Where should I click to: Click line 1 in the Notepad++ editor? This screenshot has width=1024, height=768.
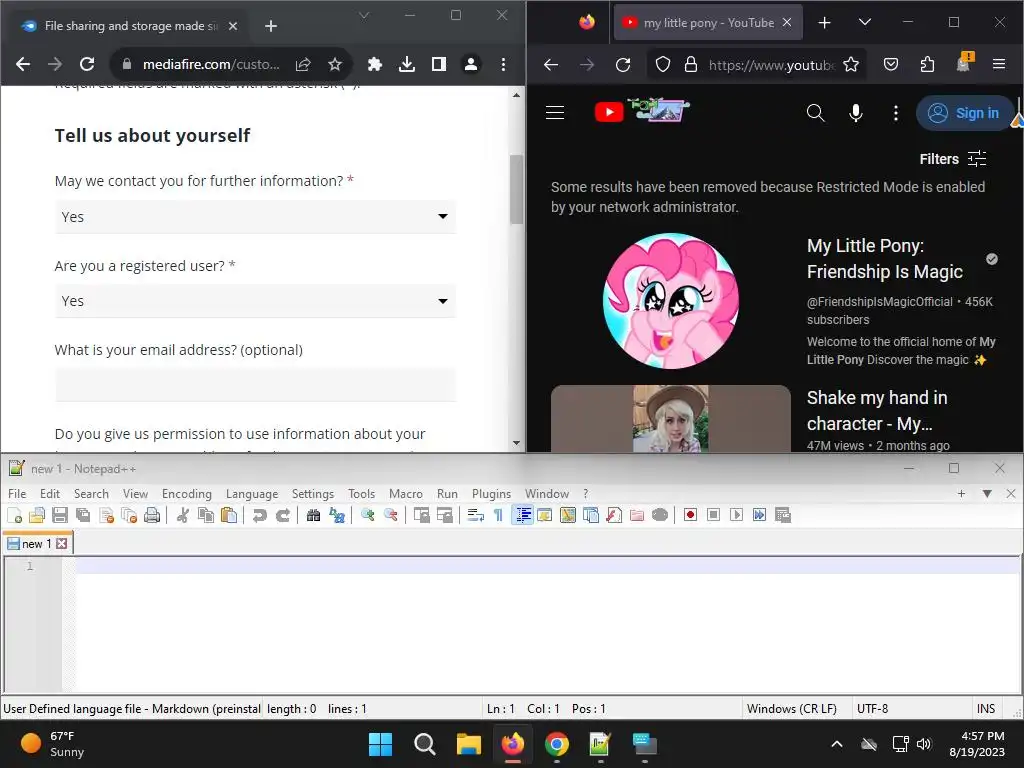[547, 566]
